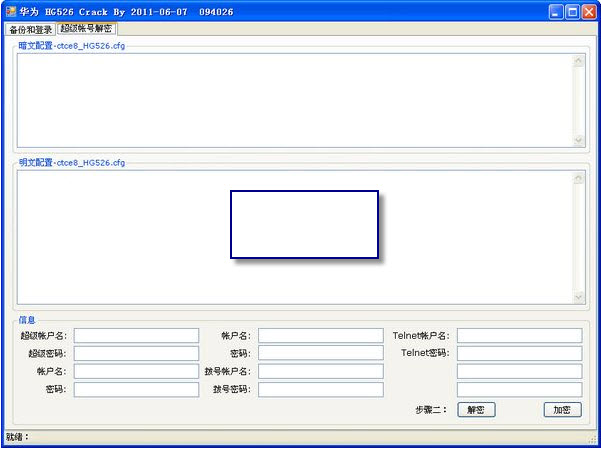Minimize the HG526 Crack window
601x449 pixels.
click(556, 12)
